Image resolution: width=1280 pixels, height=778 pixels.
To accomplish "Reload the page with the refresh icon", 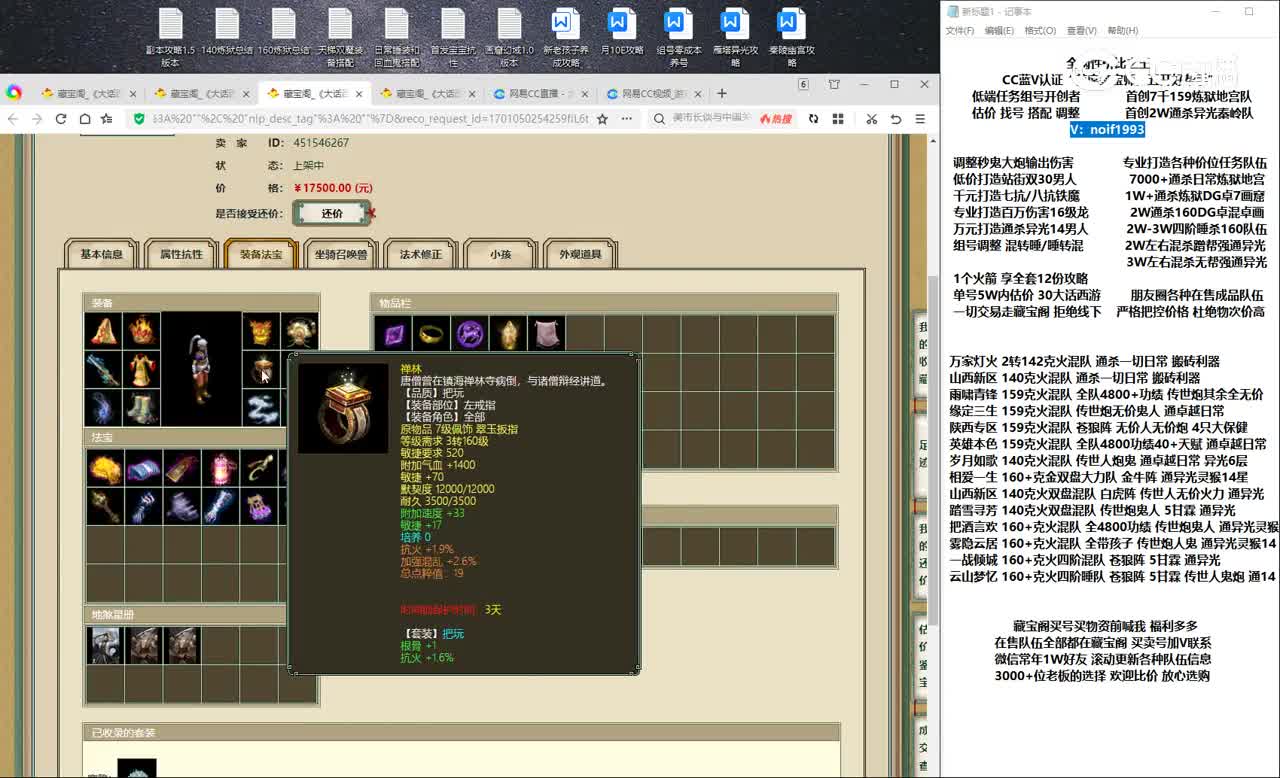I will pyautogui.click(x=61, y=119).
